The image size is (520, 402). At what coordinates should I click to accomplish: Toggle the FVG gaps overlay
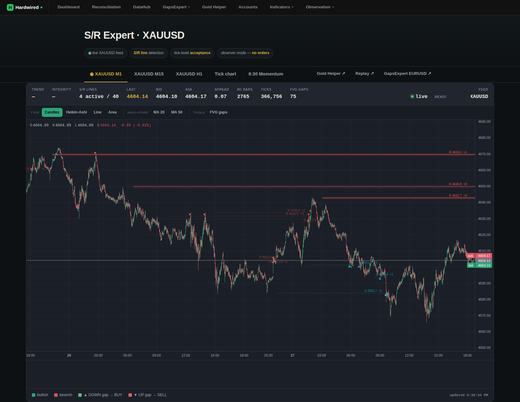coord(218,112)
